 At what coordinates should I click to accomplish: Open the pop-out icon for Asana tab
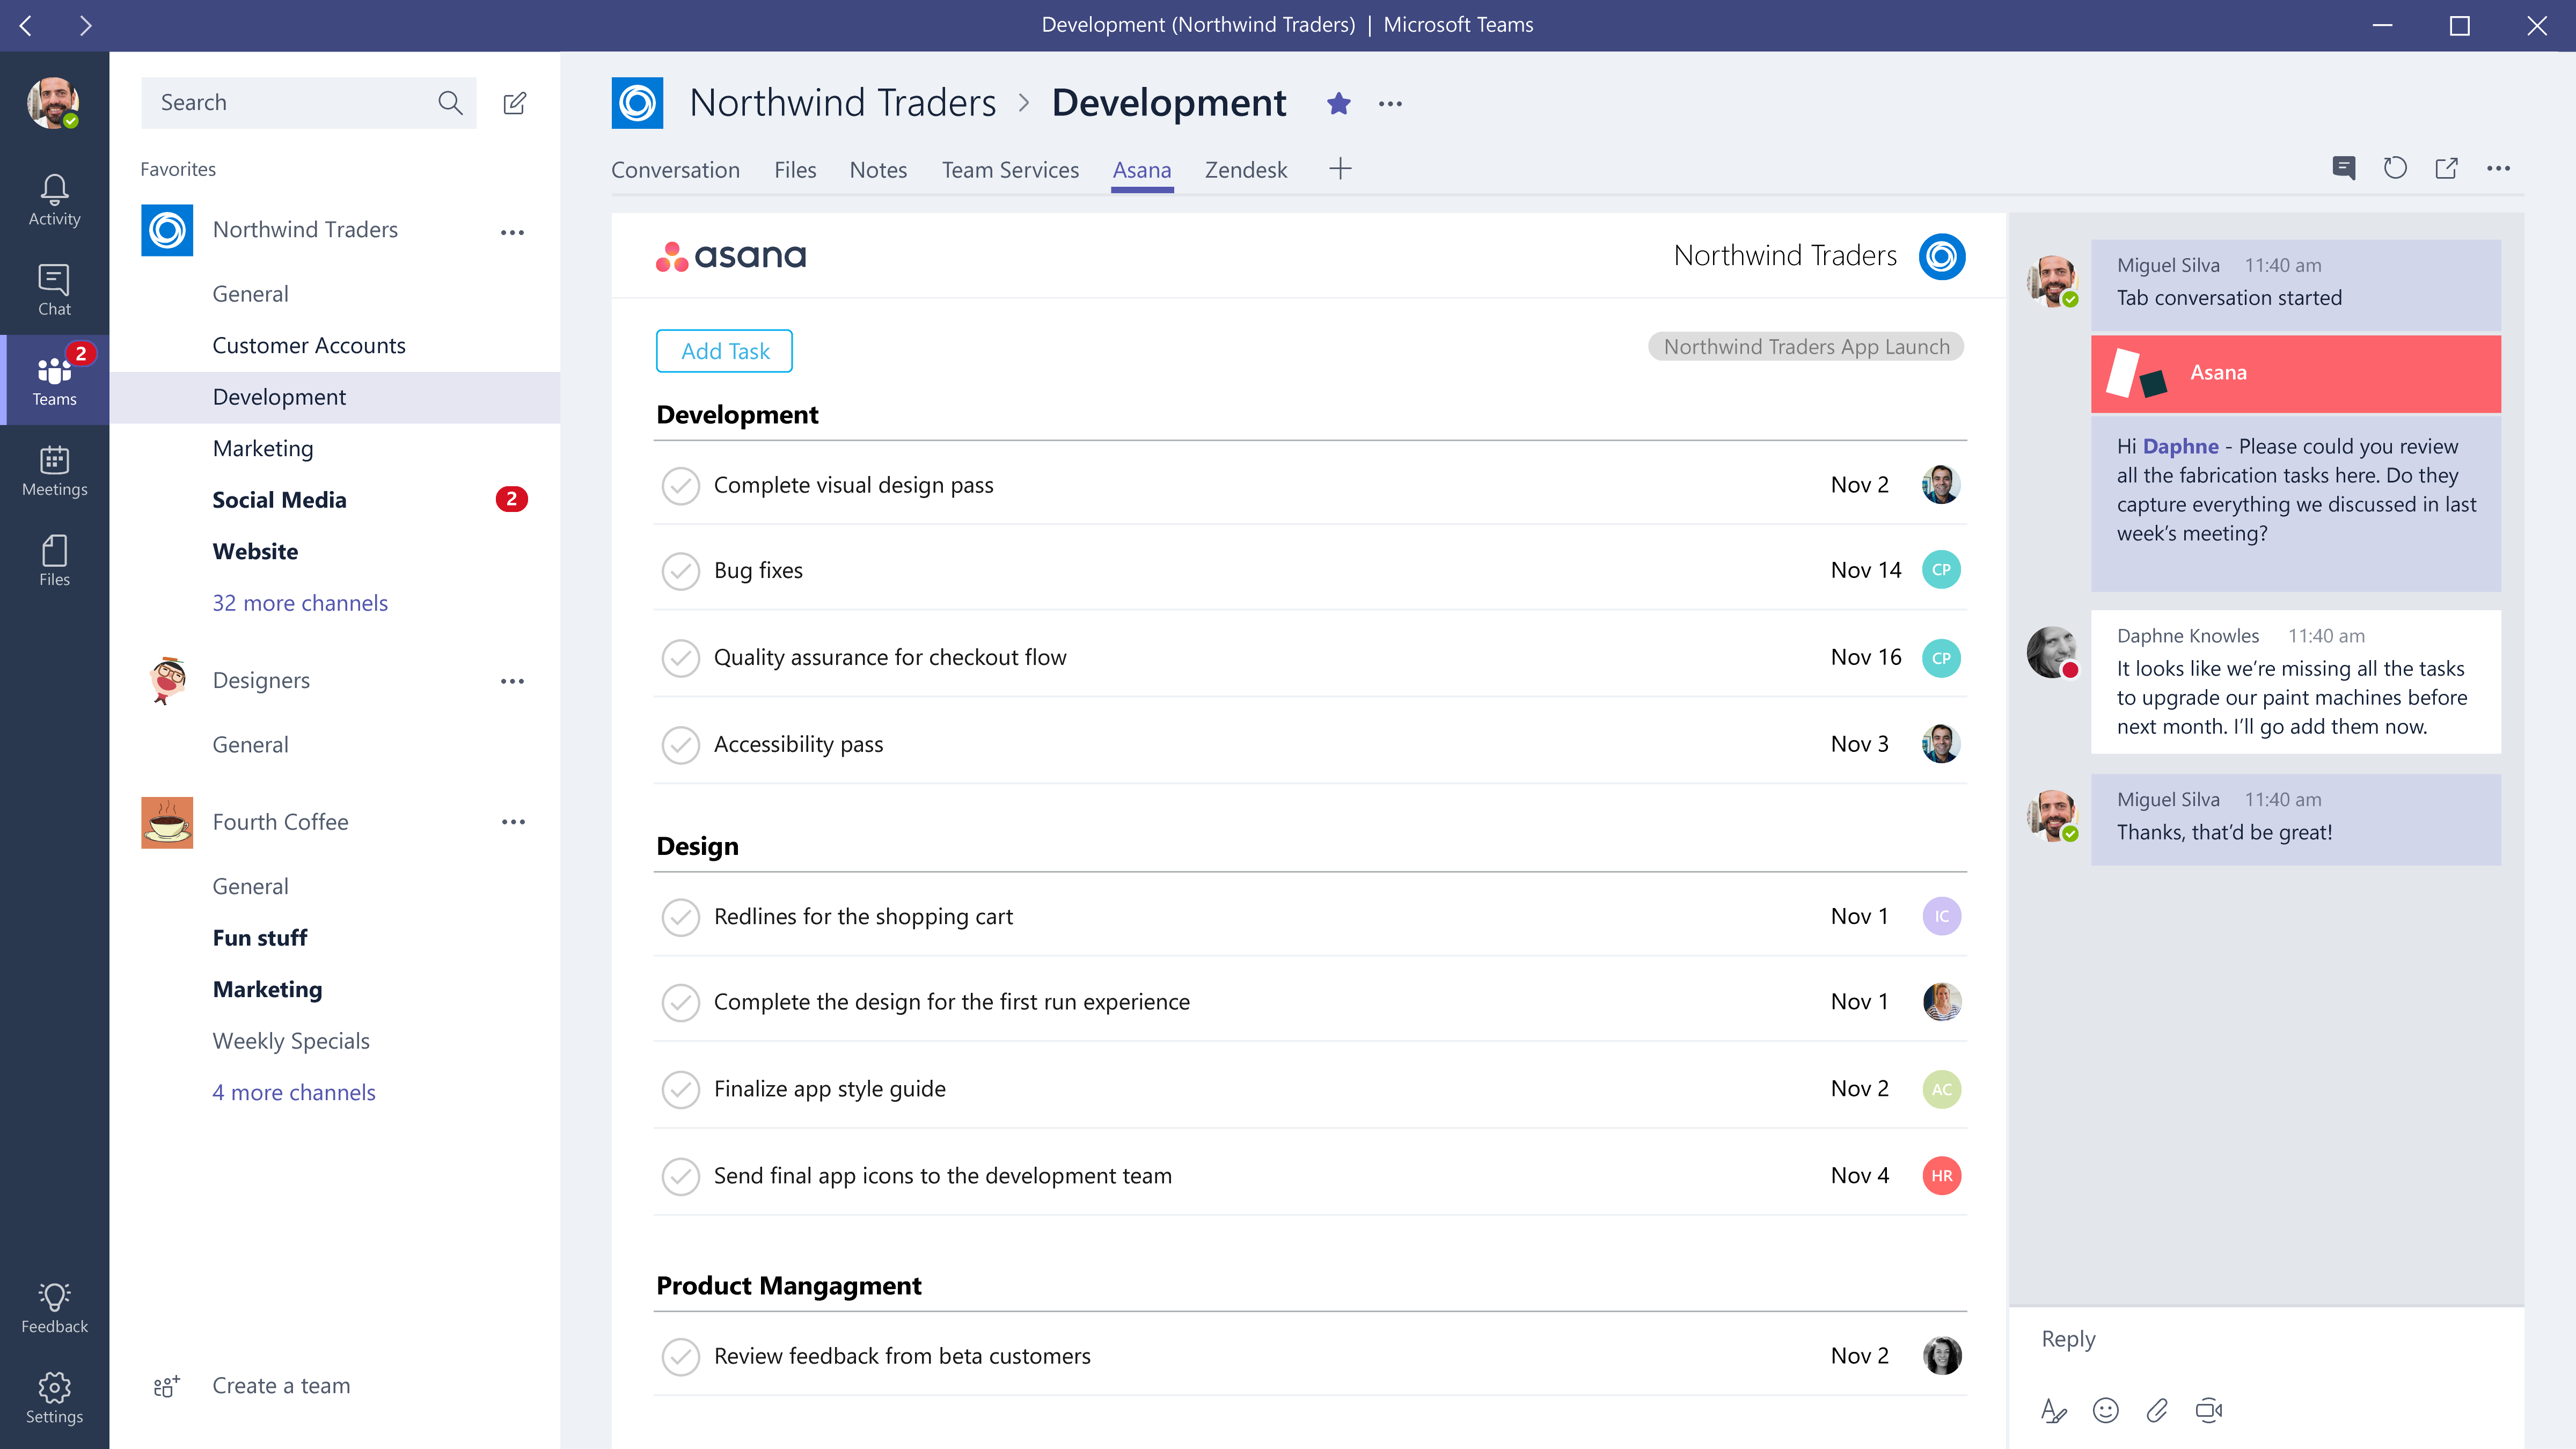pyautogui.click(x=2449, y=168)
